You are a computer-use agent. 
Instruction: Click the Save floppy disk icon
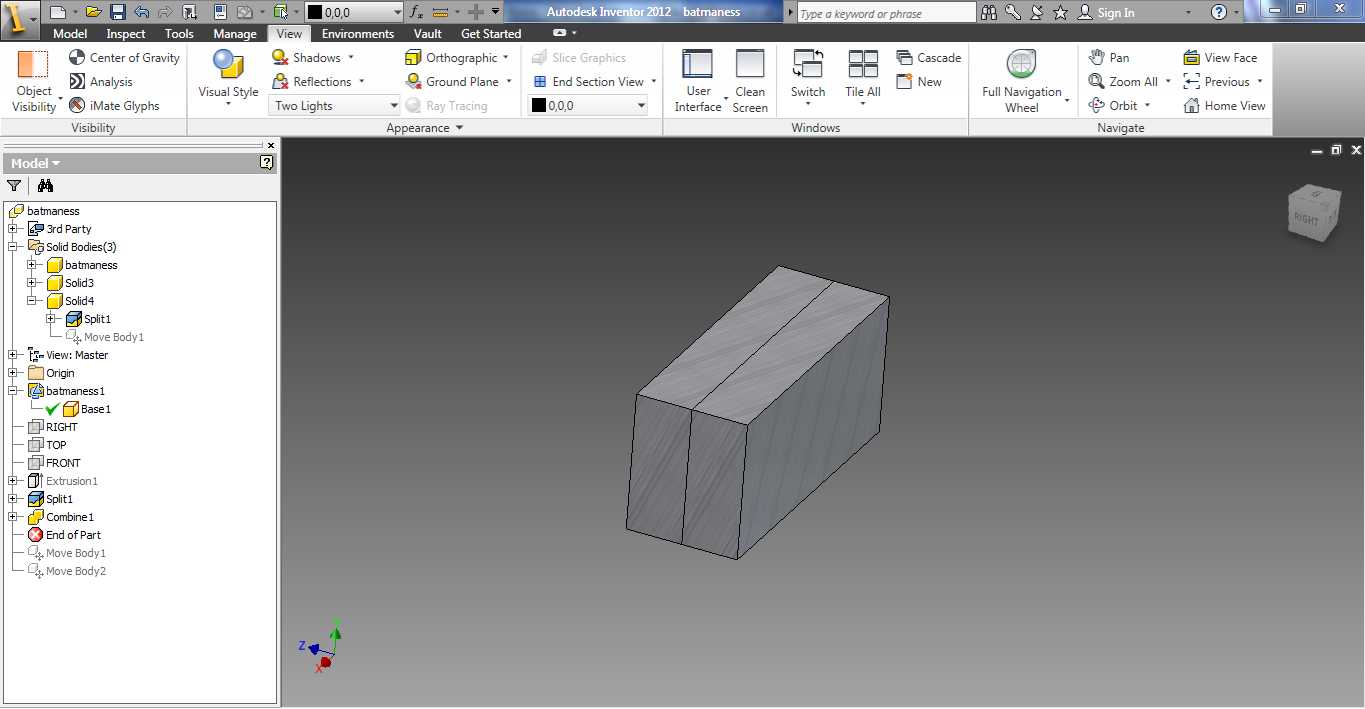(x=117, y=12)
